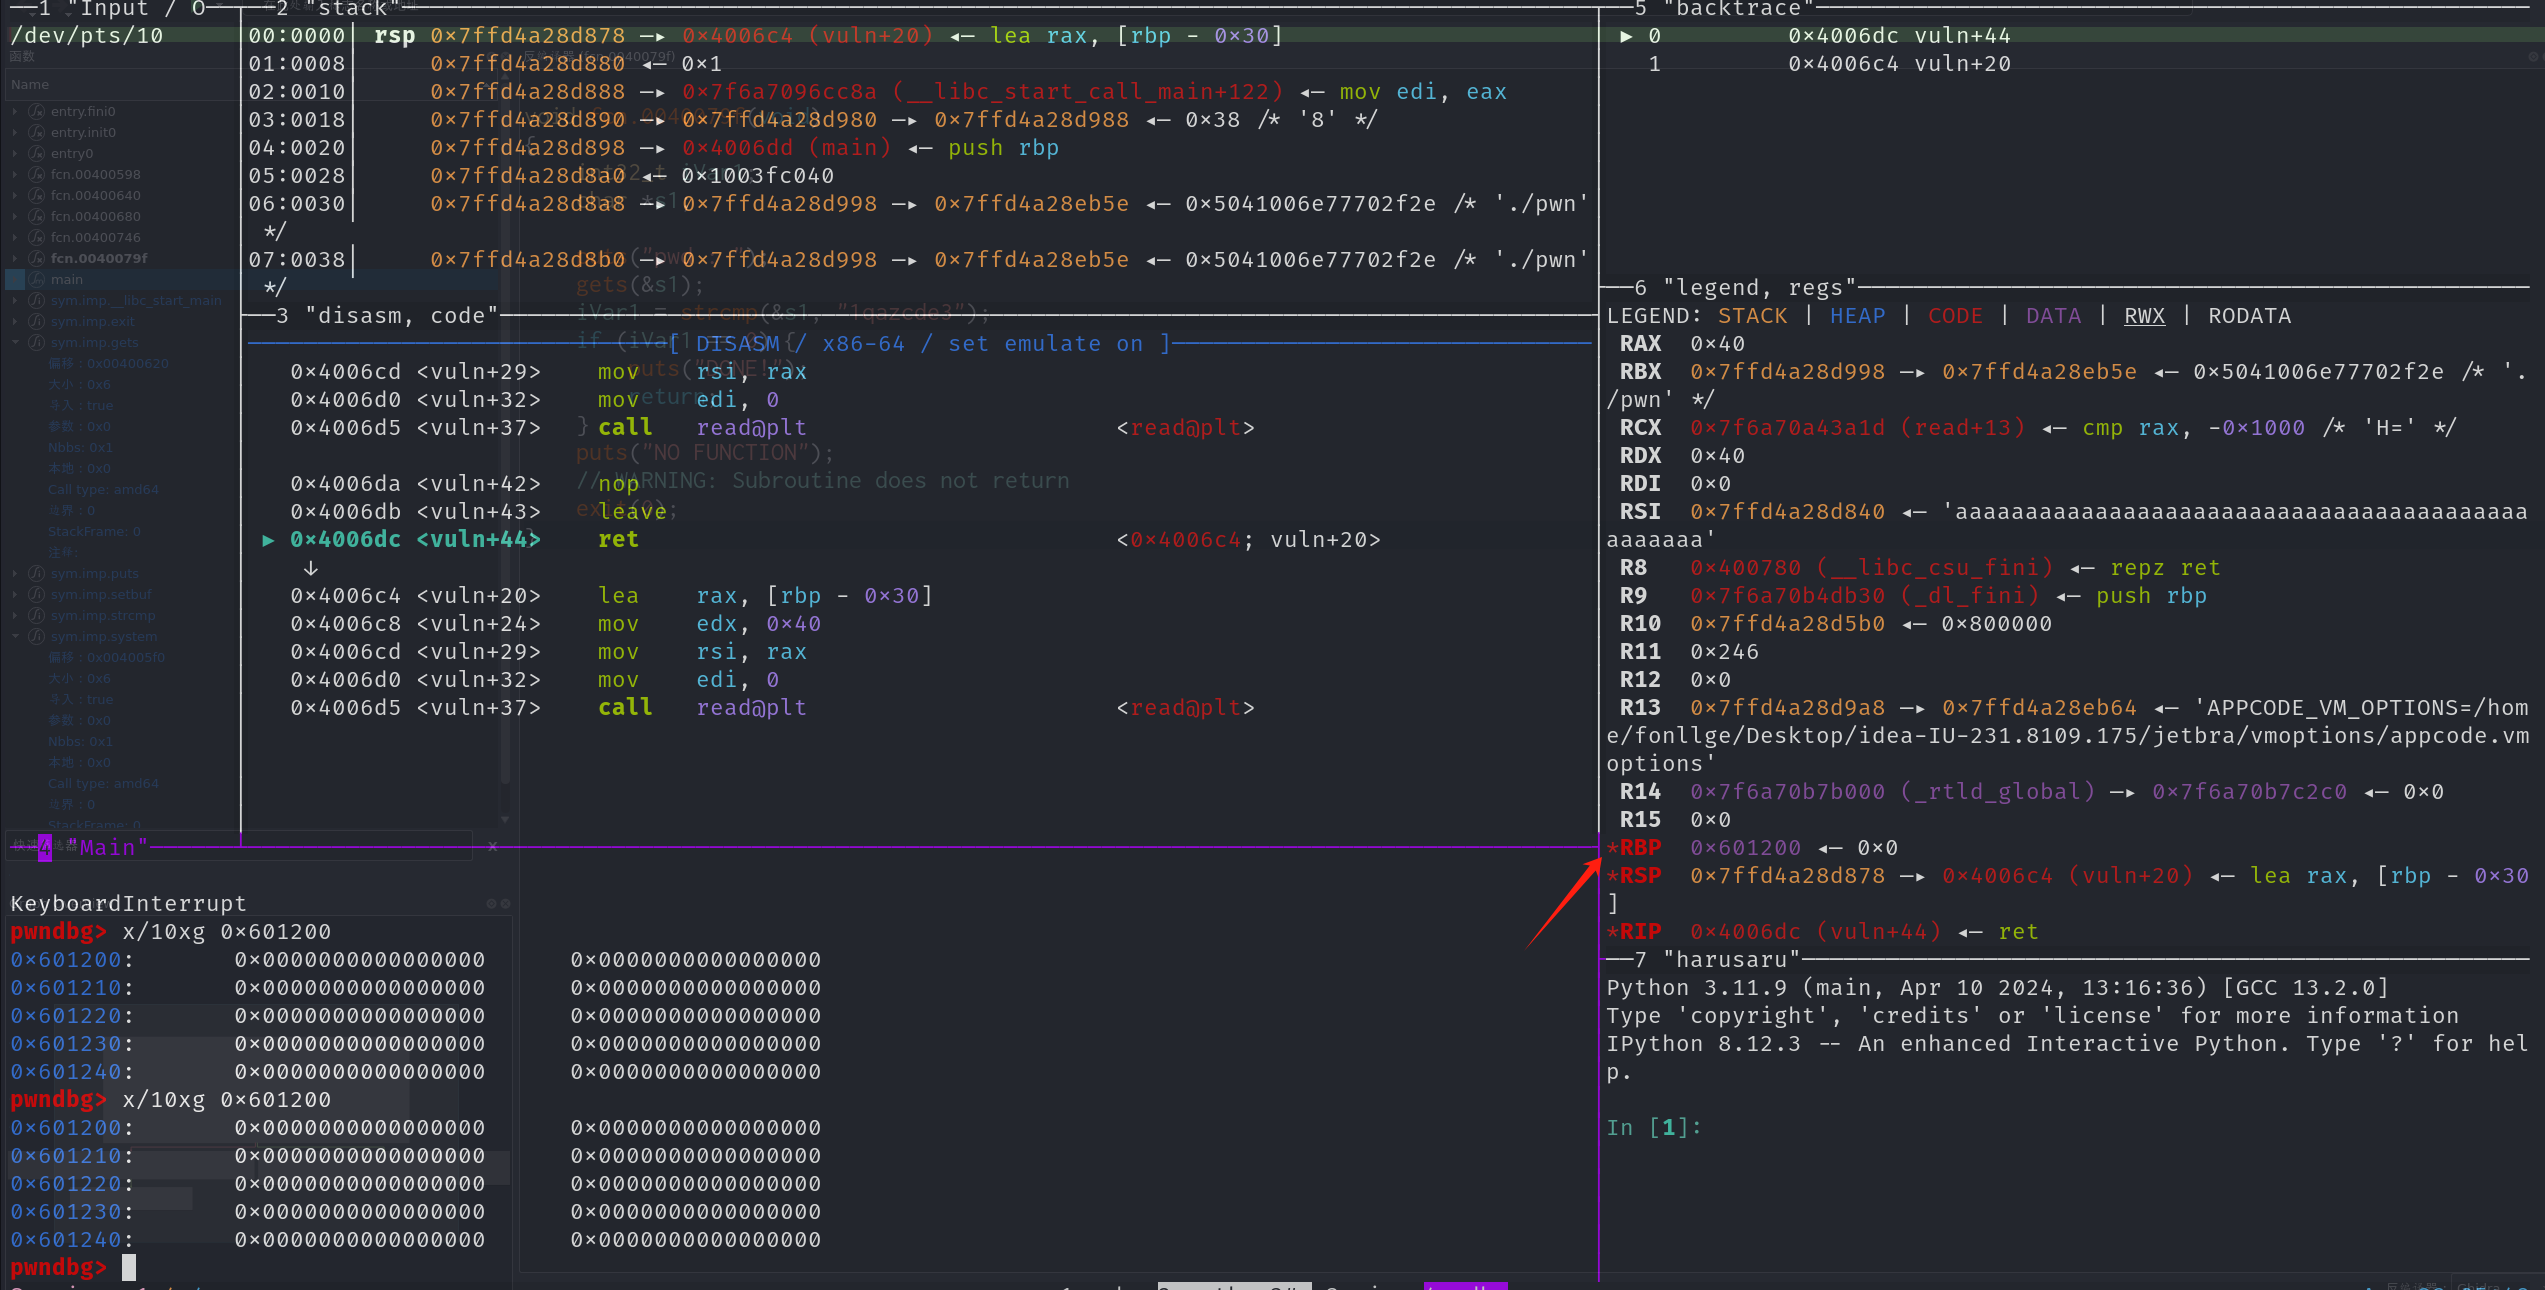
Task: Click the underlined RWX legend label
Action: (x=2144, y=315)
